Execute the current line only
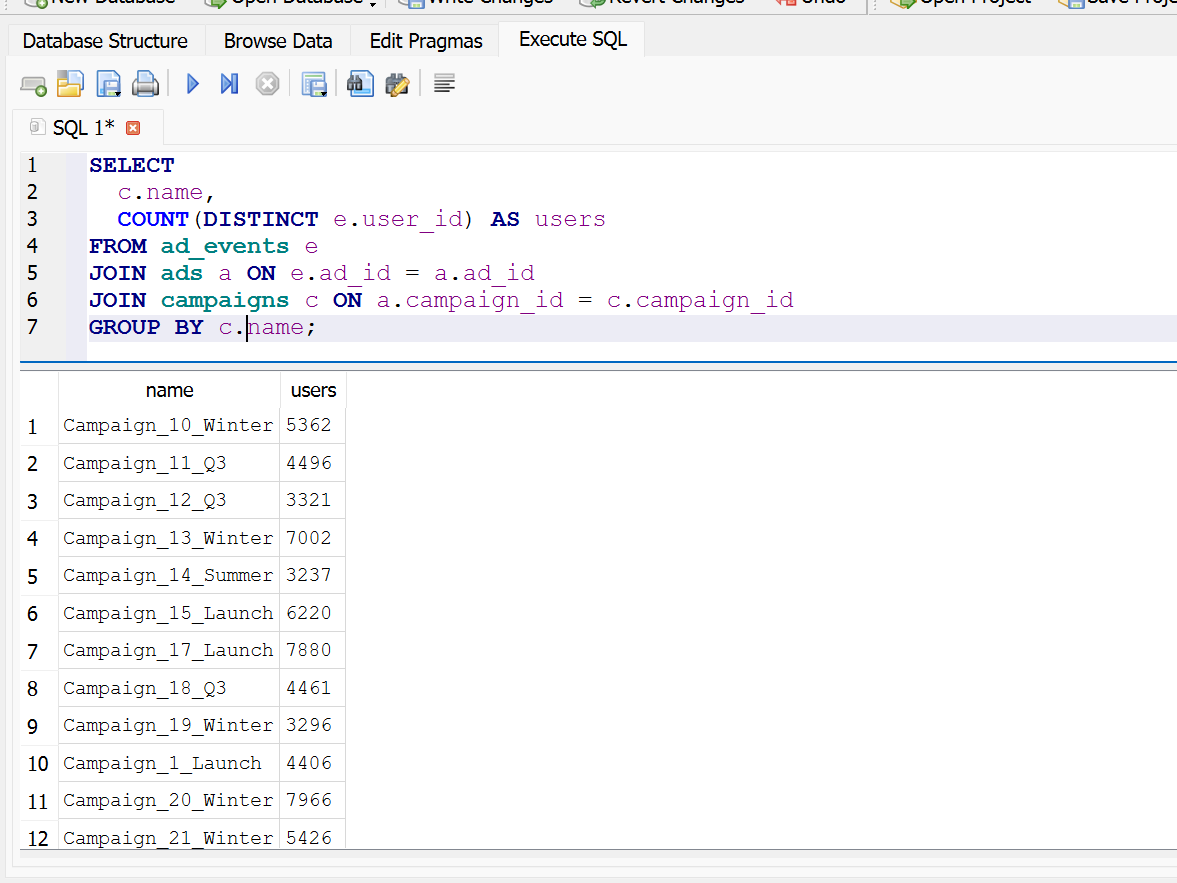The width and height of the screenshot is (1177, 883). [229, 85]
